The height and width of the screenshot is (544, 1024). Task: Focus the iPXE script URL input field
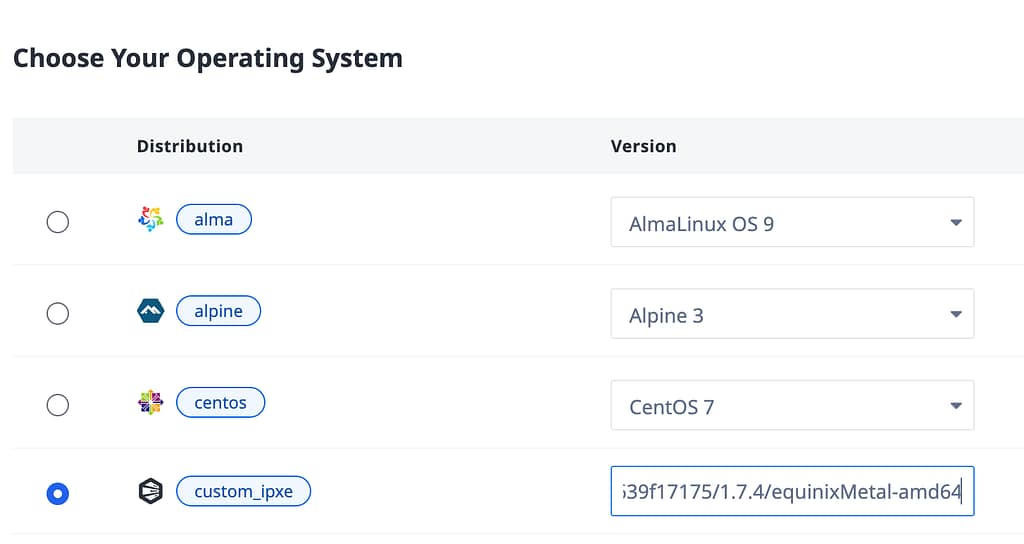coord(791,492)
